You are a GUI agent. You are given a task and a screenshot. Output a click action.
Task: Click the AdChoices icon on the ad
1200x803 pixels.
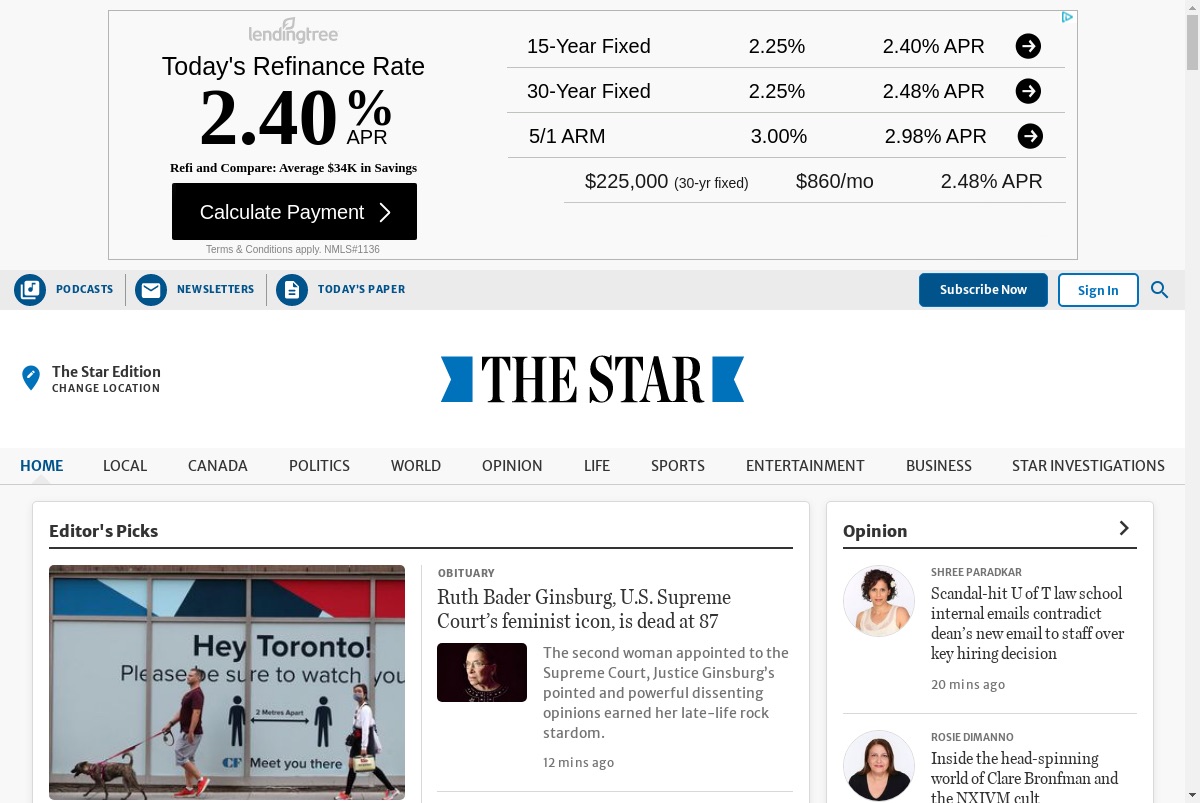[1067, 18]
